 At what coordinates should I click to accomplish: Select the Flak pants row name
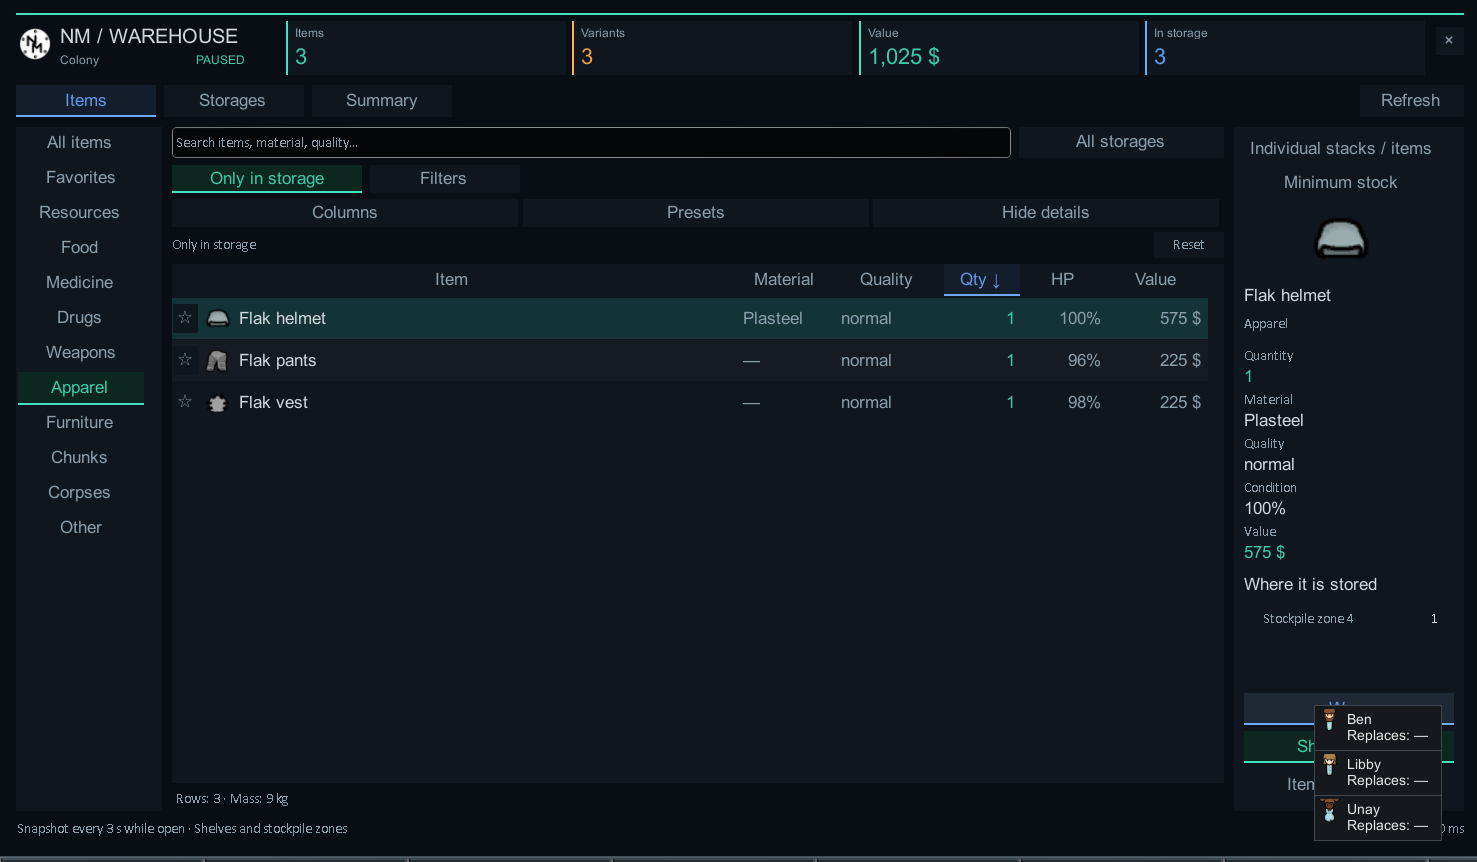point(278,360)
